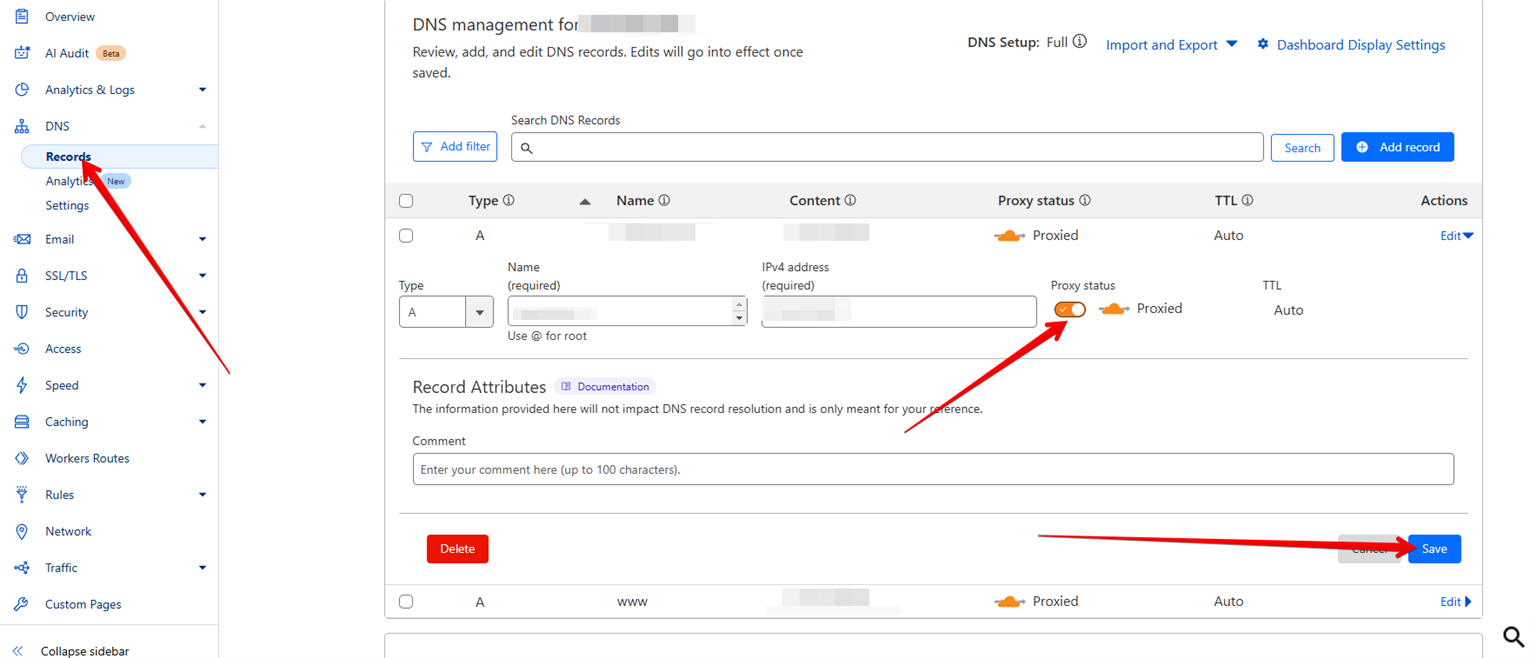Viewport: 1536px width, 658px height.
Task: Save the DNS record changes
Action: coord(1433,549)
